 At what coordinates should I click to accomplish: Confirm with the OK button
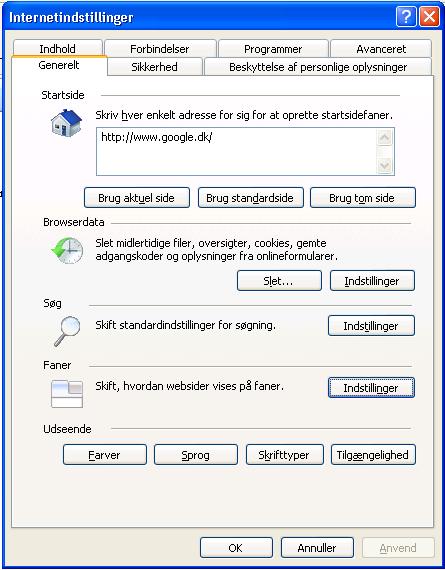click(236, 547)
